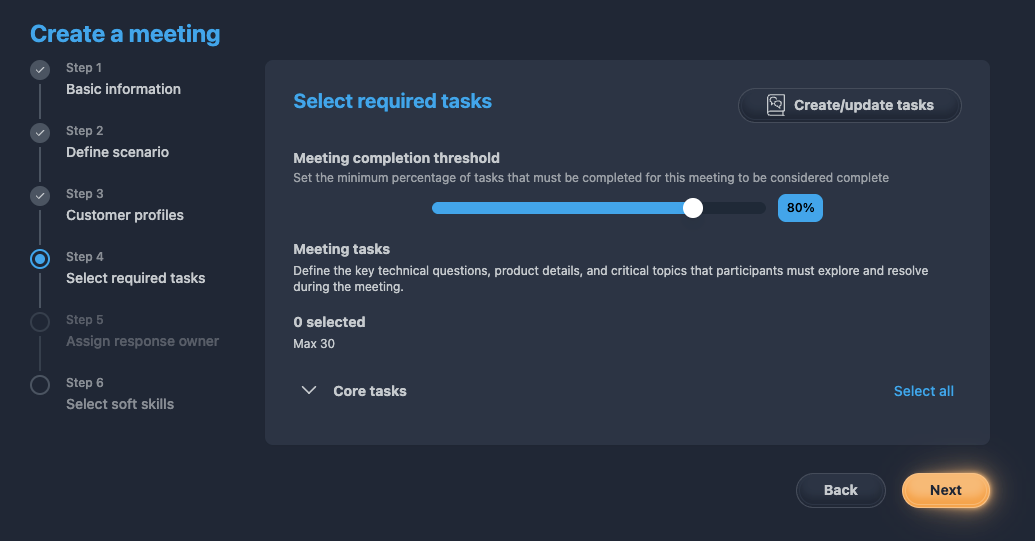Click the Step 1 completed checkmark icon

(40, 70)
